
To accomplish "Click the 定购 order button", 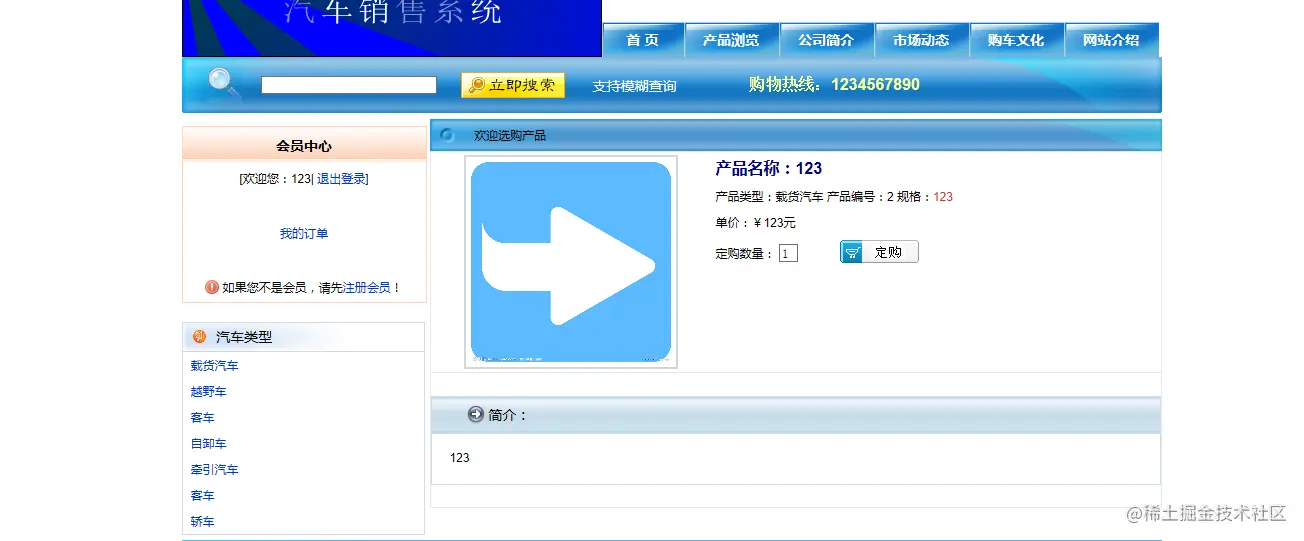I will pos(879,252).
